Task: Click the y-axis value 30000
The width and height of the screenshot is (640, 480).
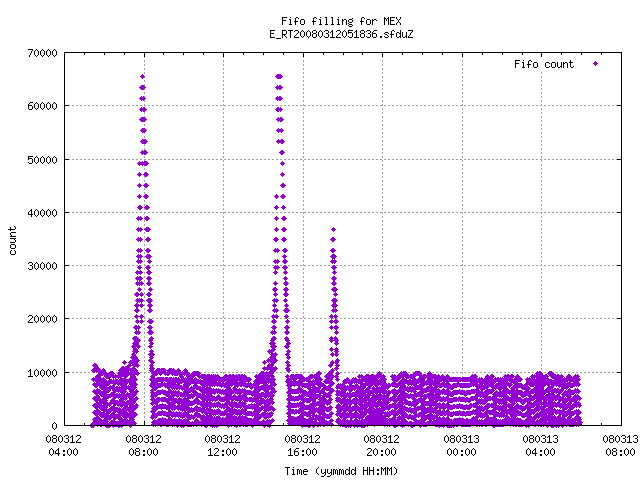Action: 42,266
